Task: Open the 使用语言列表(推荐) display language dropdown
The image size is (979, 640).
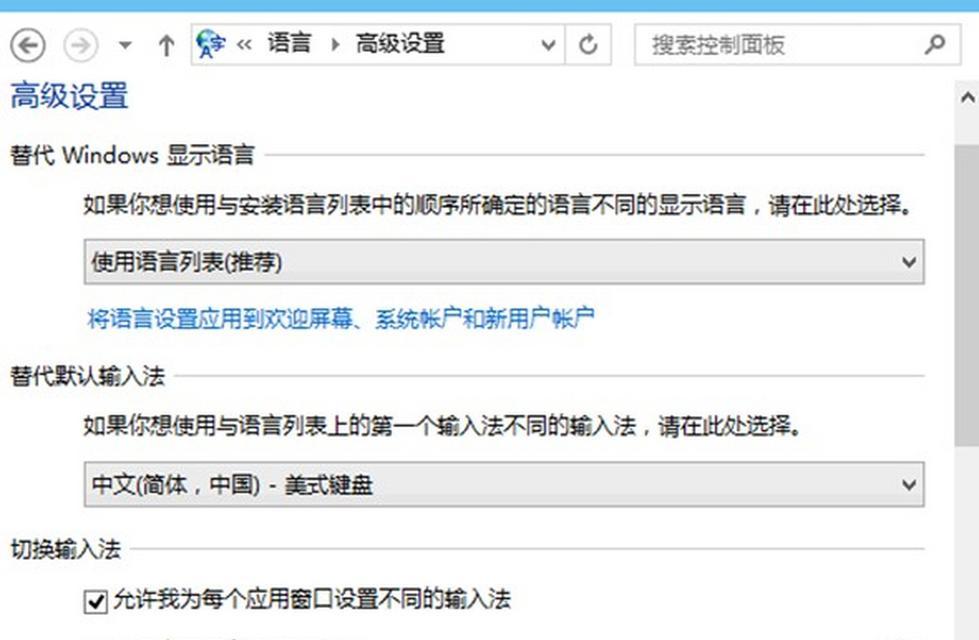Action: (504, 262)
